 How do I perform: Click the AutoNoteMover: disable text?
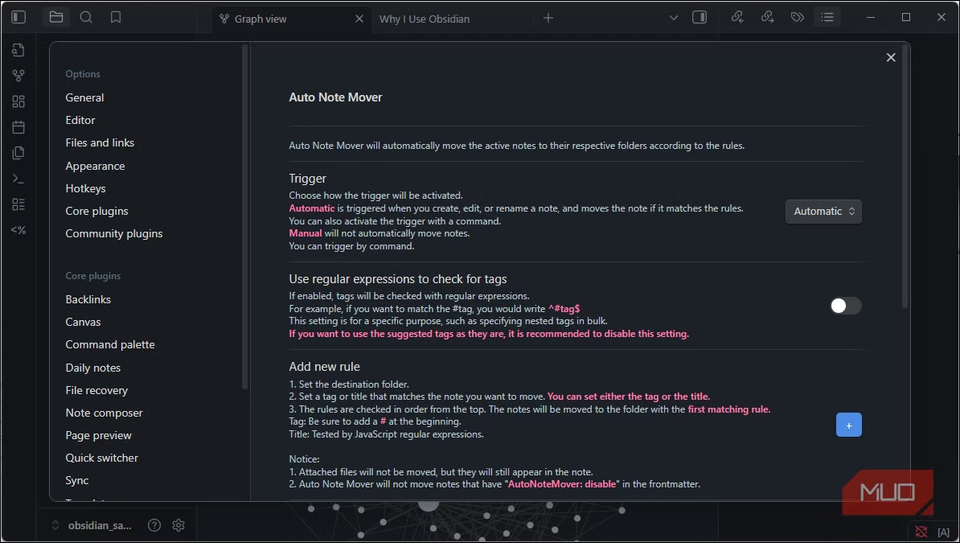coord(563,484)
